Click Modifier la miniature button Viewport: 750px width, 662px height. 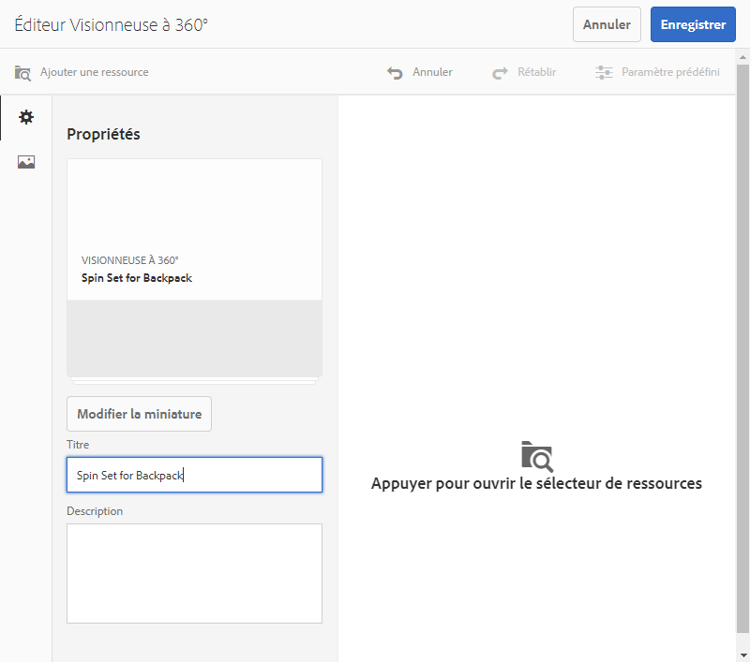coord(139,414)
